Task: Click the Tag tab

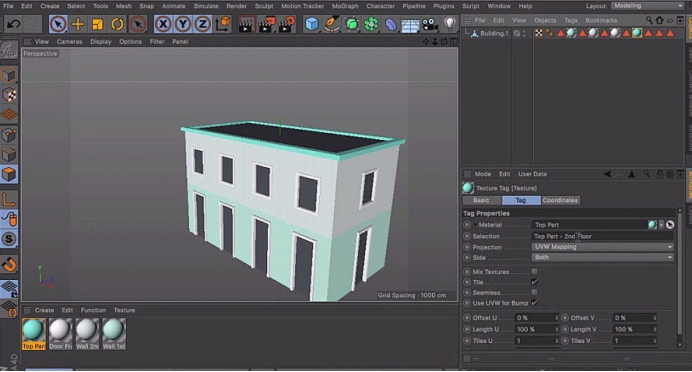Action: pos(521,200)
